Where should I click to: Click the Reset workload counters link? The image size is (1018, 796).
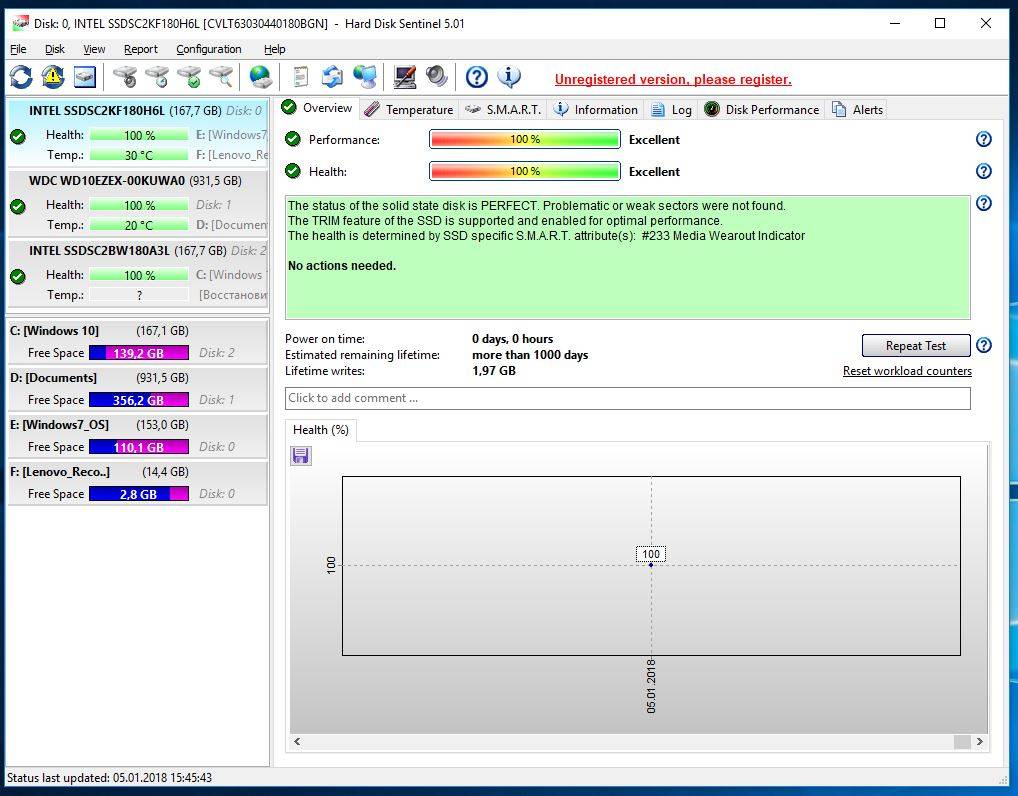click(x=907, y=371)
